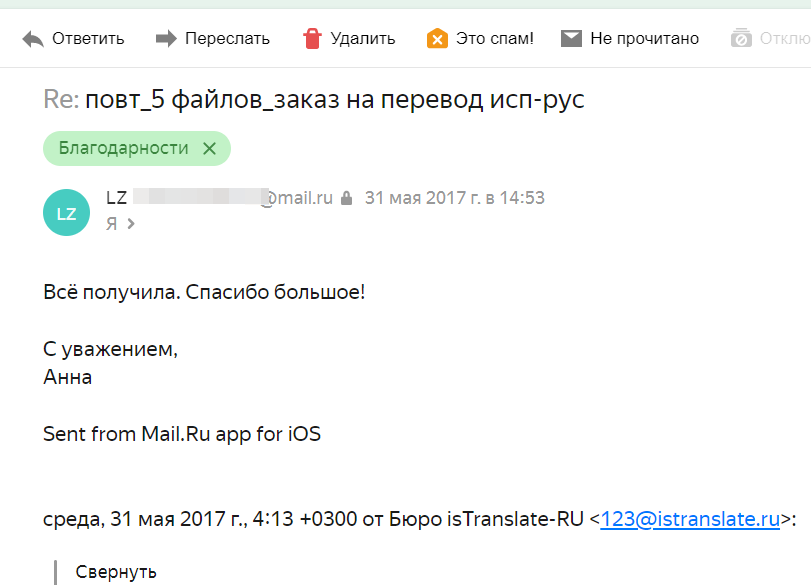The width and height of the screenshot is (811, 585).
Task: Click the orange spam icon
Action: click(437, 38)
